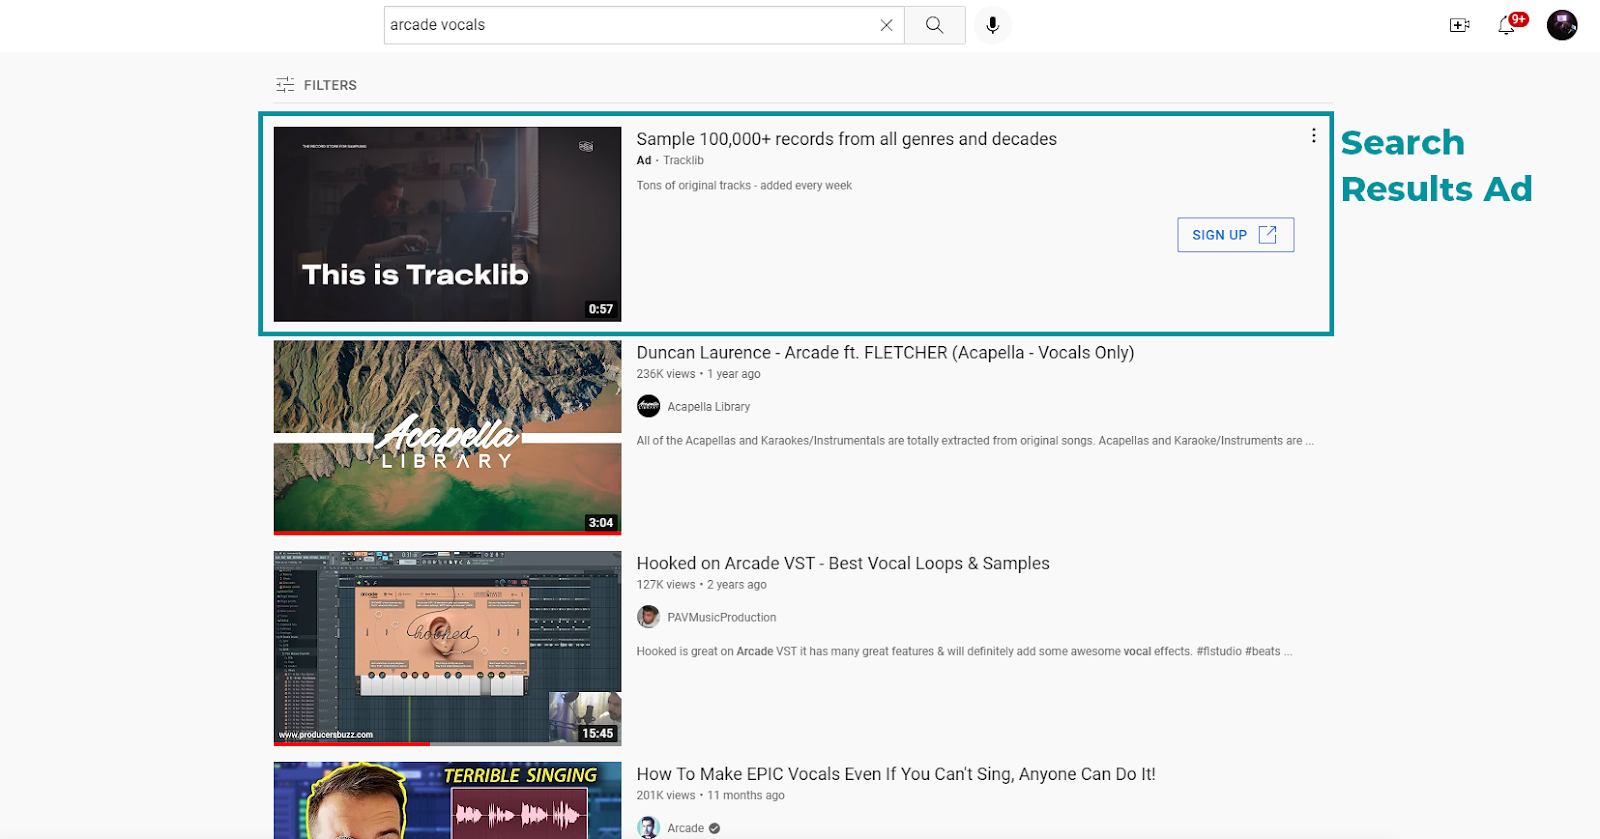This screenshot has height=839, width=1600.
Task: Open the Tracklib ad three-dot menu
Action: click(x=1313, y=136)
